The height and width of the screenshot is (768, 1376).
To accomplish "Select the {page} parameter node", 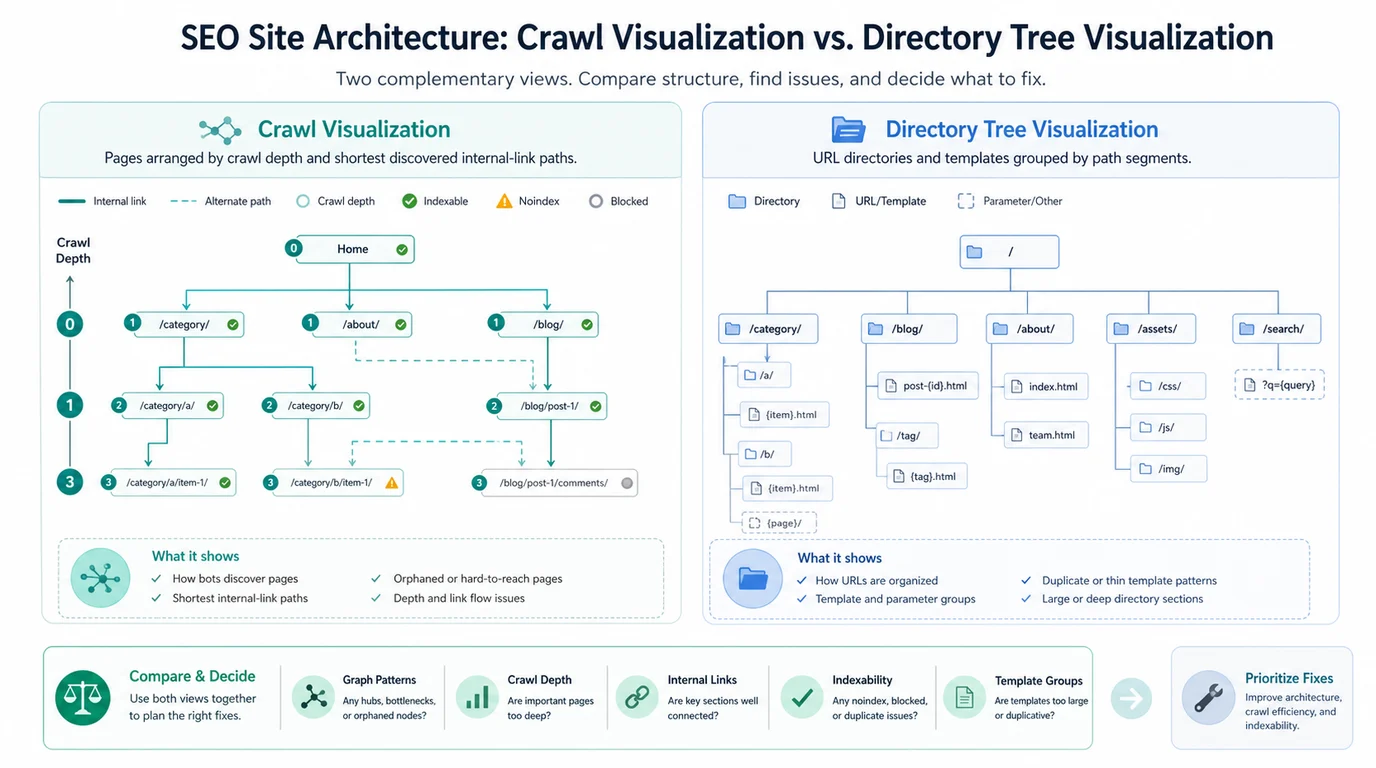I will click(x=781, y=522).
